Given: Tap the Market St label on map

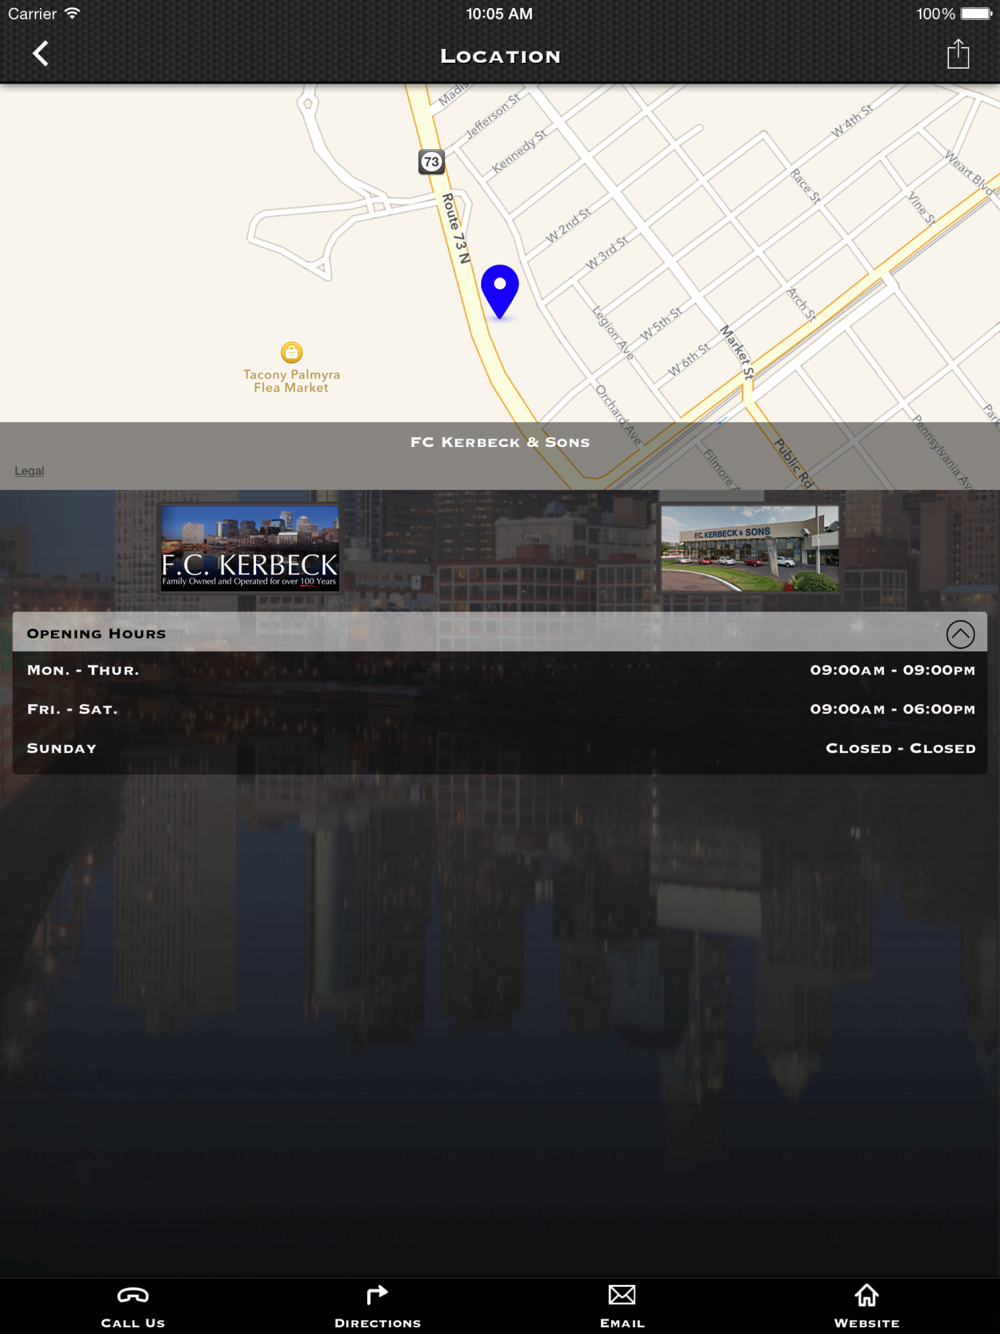Looking at the screenshot, I should [739, 351].
